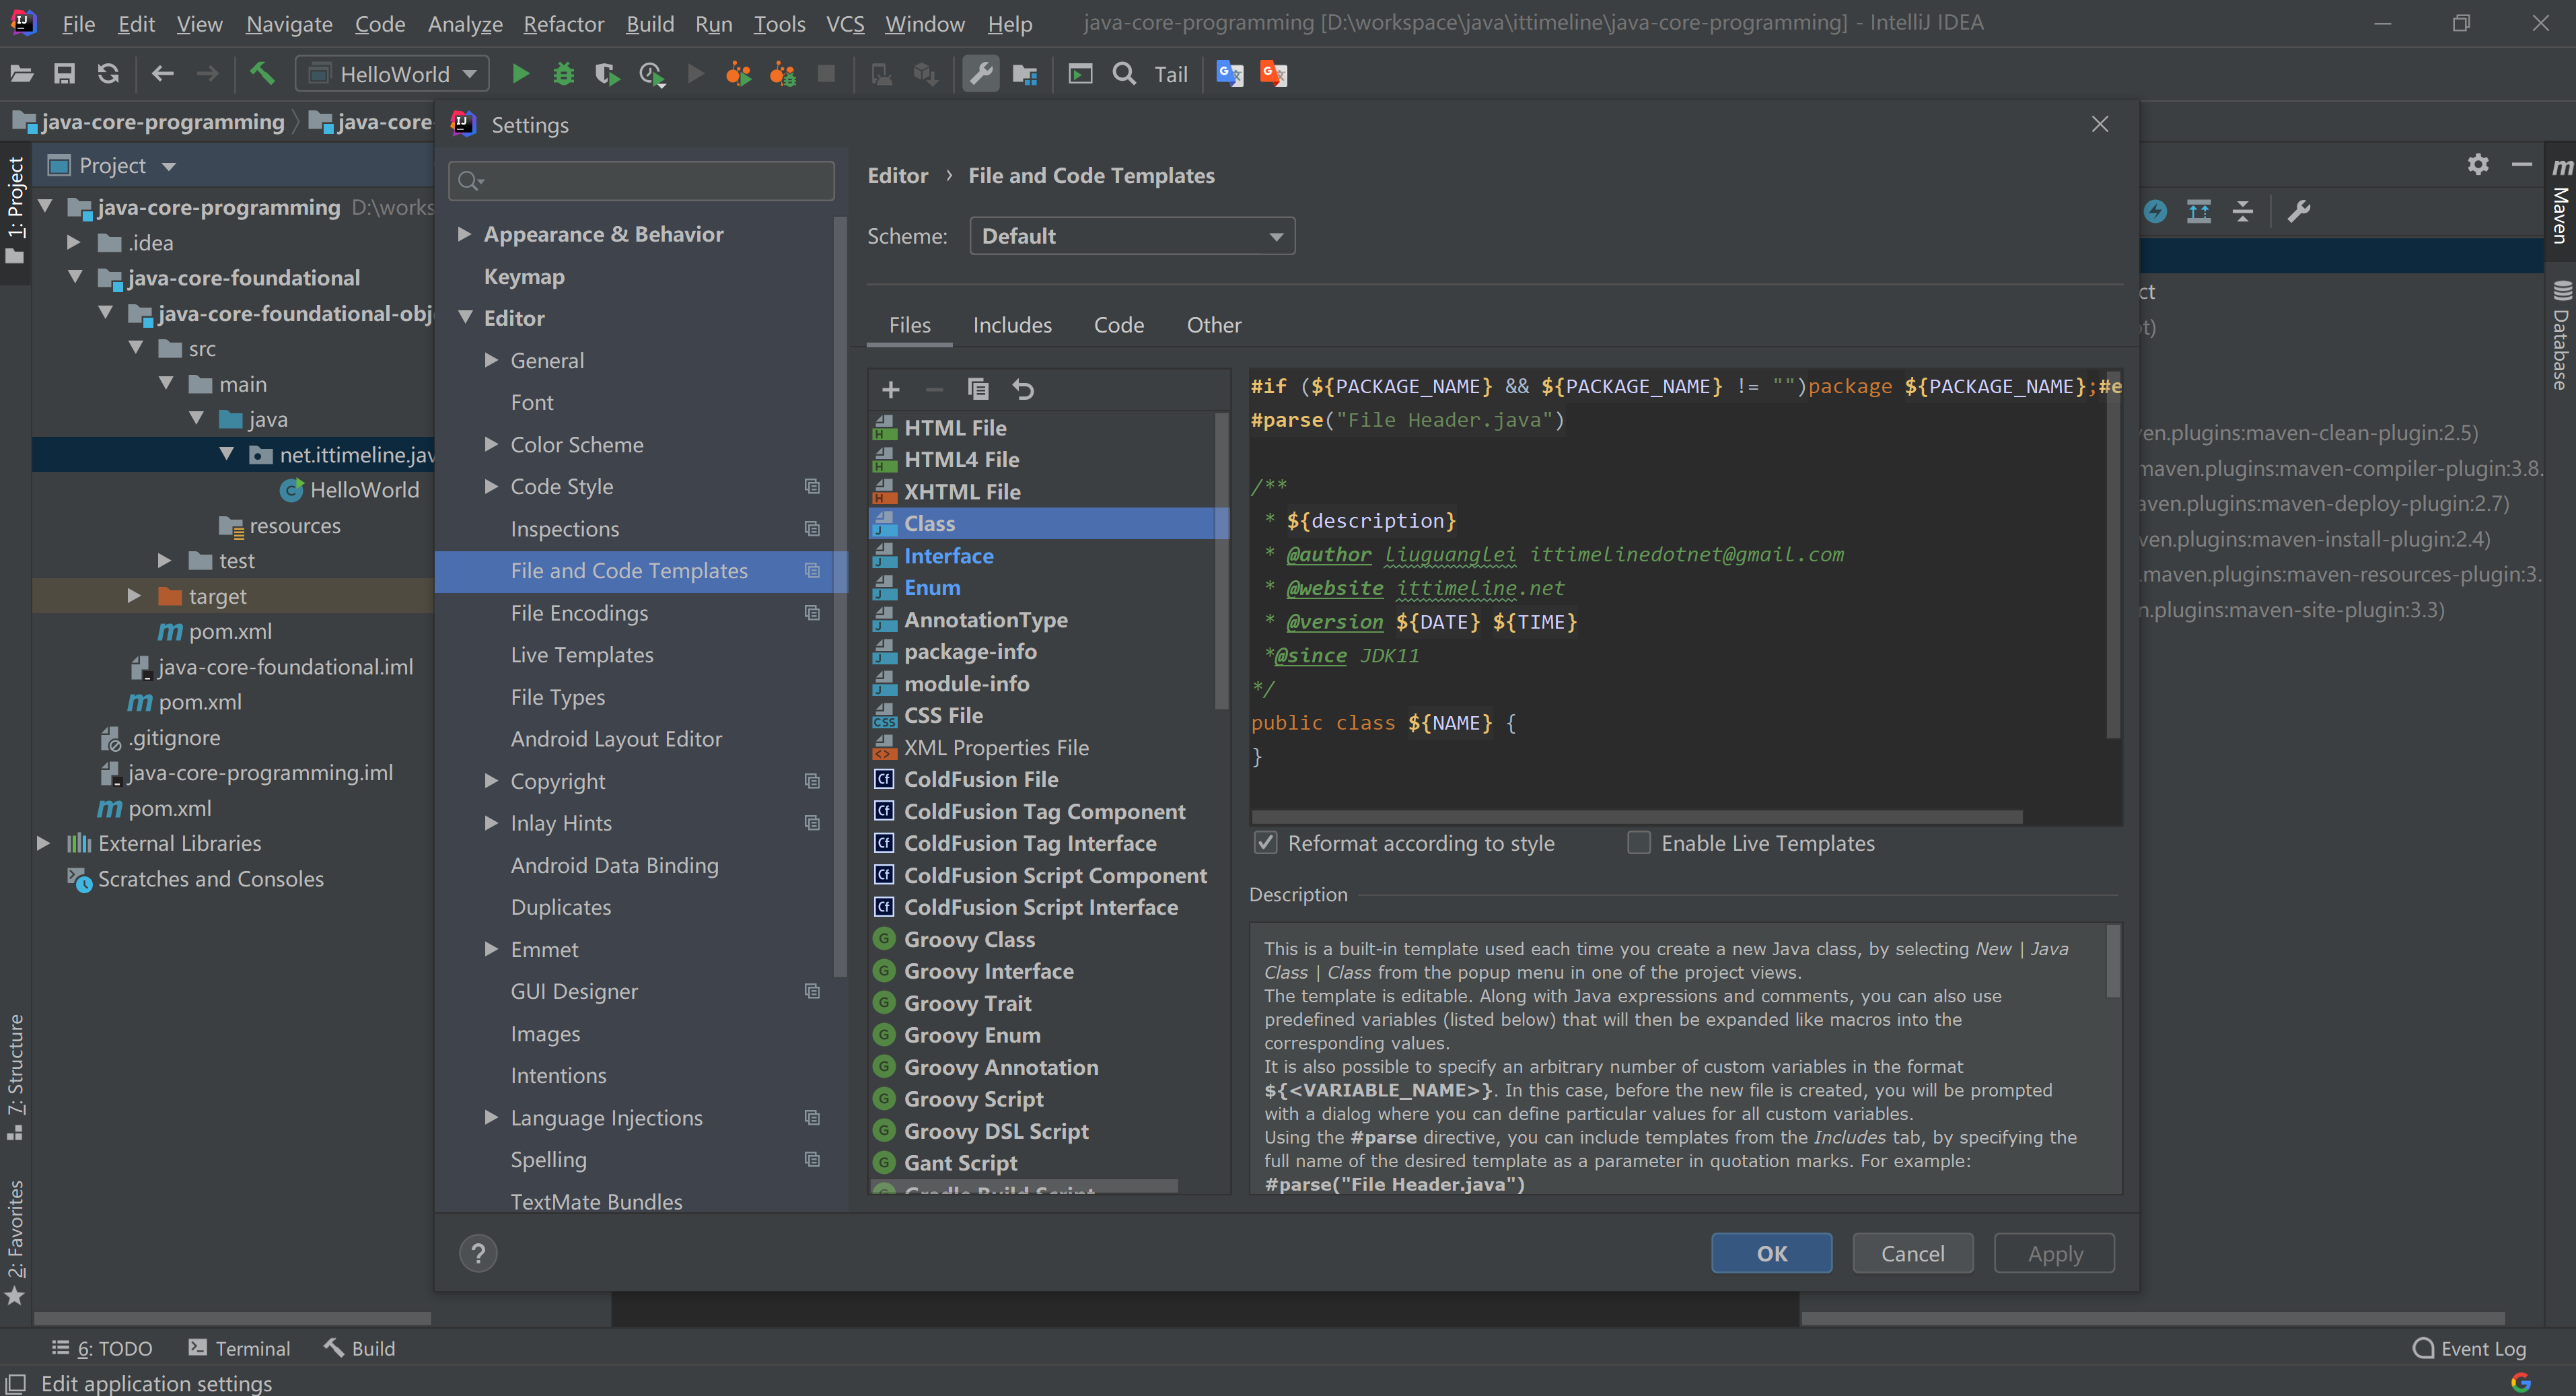2576x1396 pixels.
Task: Click template list vertical scrollbar
Action: pyautogui.click(x=1221, y=560)
